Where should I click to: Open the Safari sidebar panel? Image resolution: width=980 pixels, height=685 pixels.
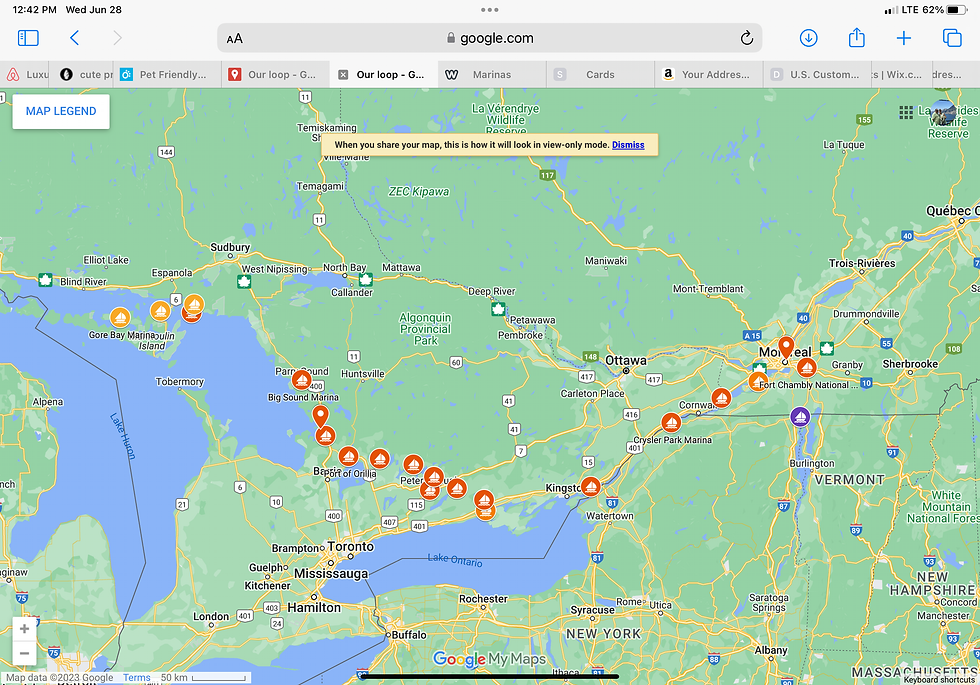pos(28,38)
